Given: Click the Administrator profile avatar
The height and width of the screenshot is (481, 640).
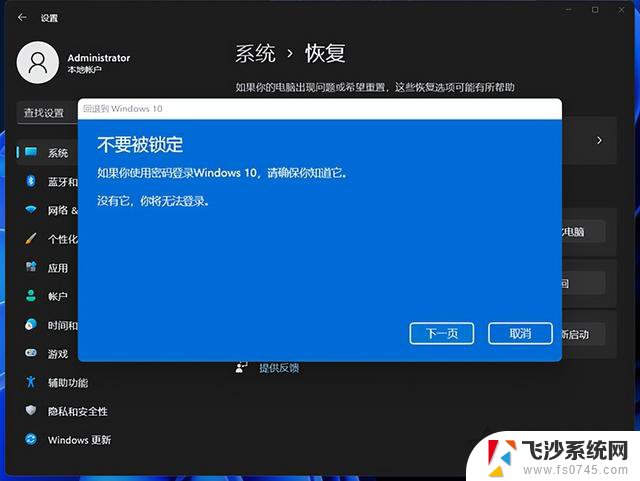Looking at the screenshot, I should (x=38, y=62).
